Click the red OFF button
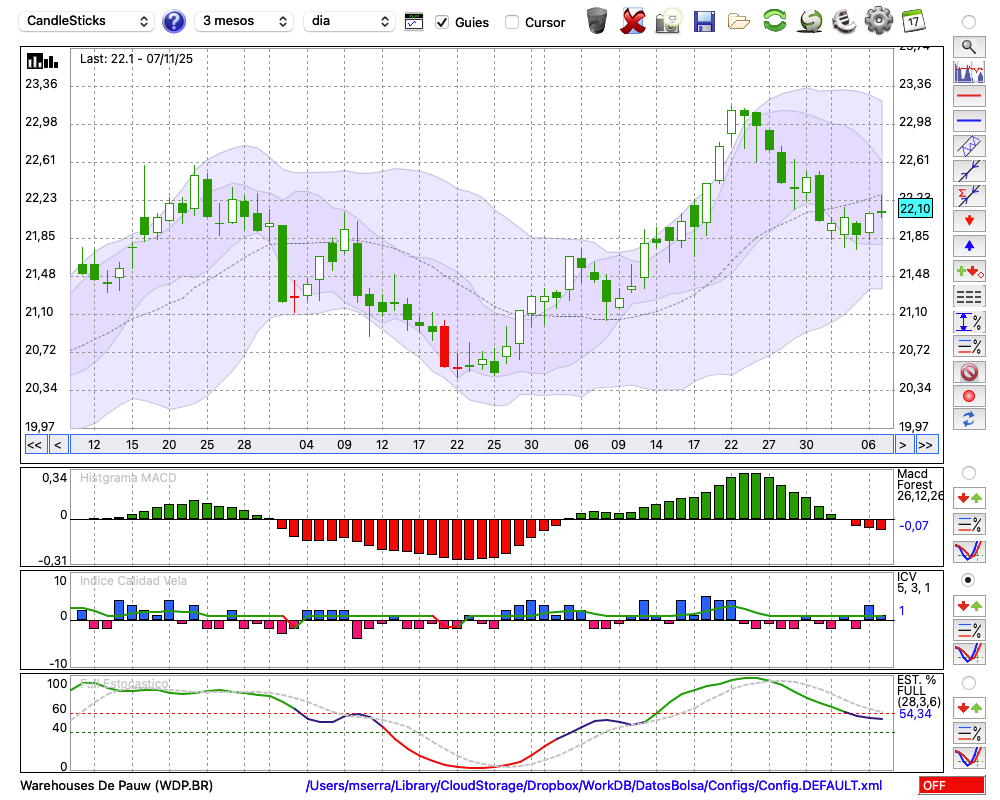 pos(951,786)
